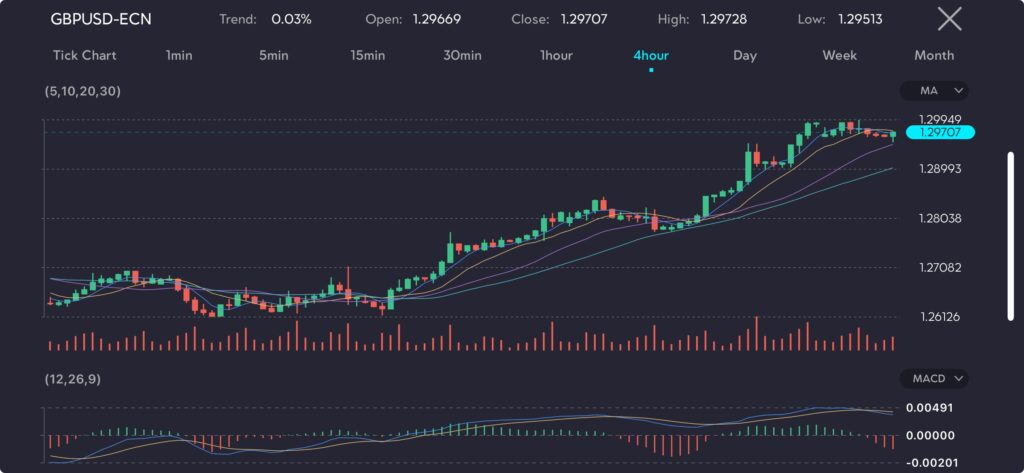
Task: Select the 1hour timeframe
Action: click(556, 55)
